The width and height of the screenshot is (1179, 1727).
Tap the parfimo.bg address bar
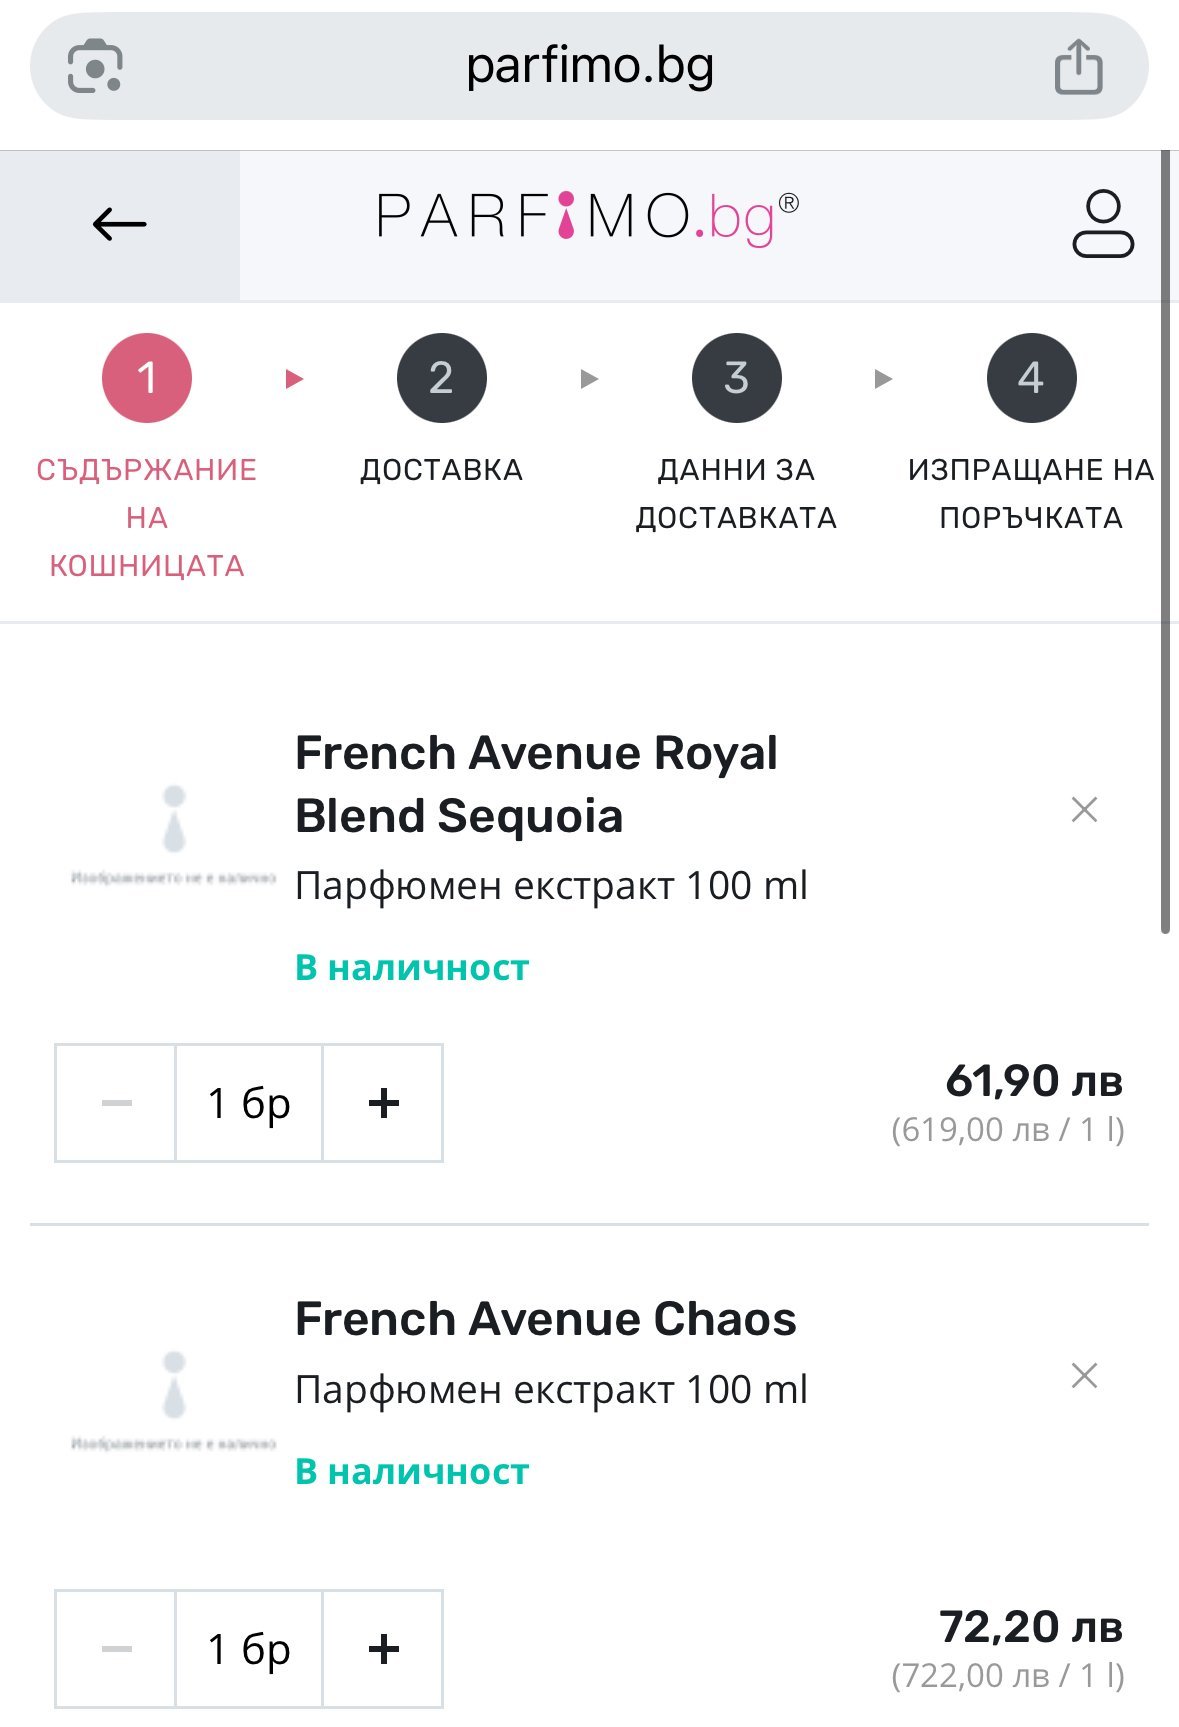(x=589, y=67)
